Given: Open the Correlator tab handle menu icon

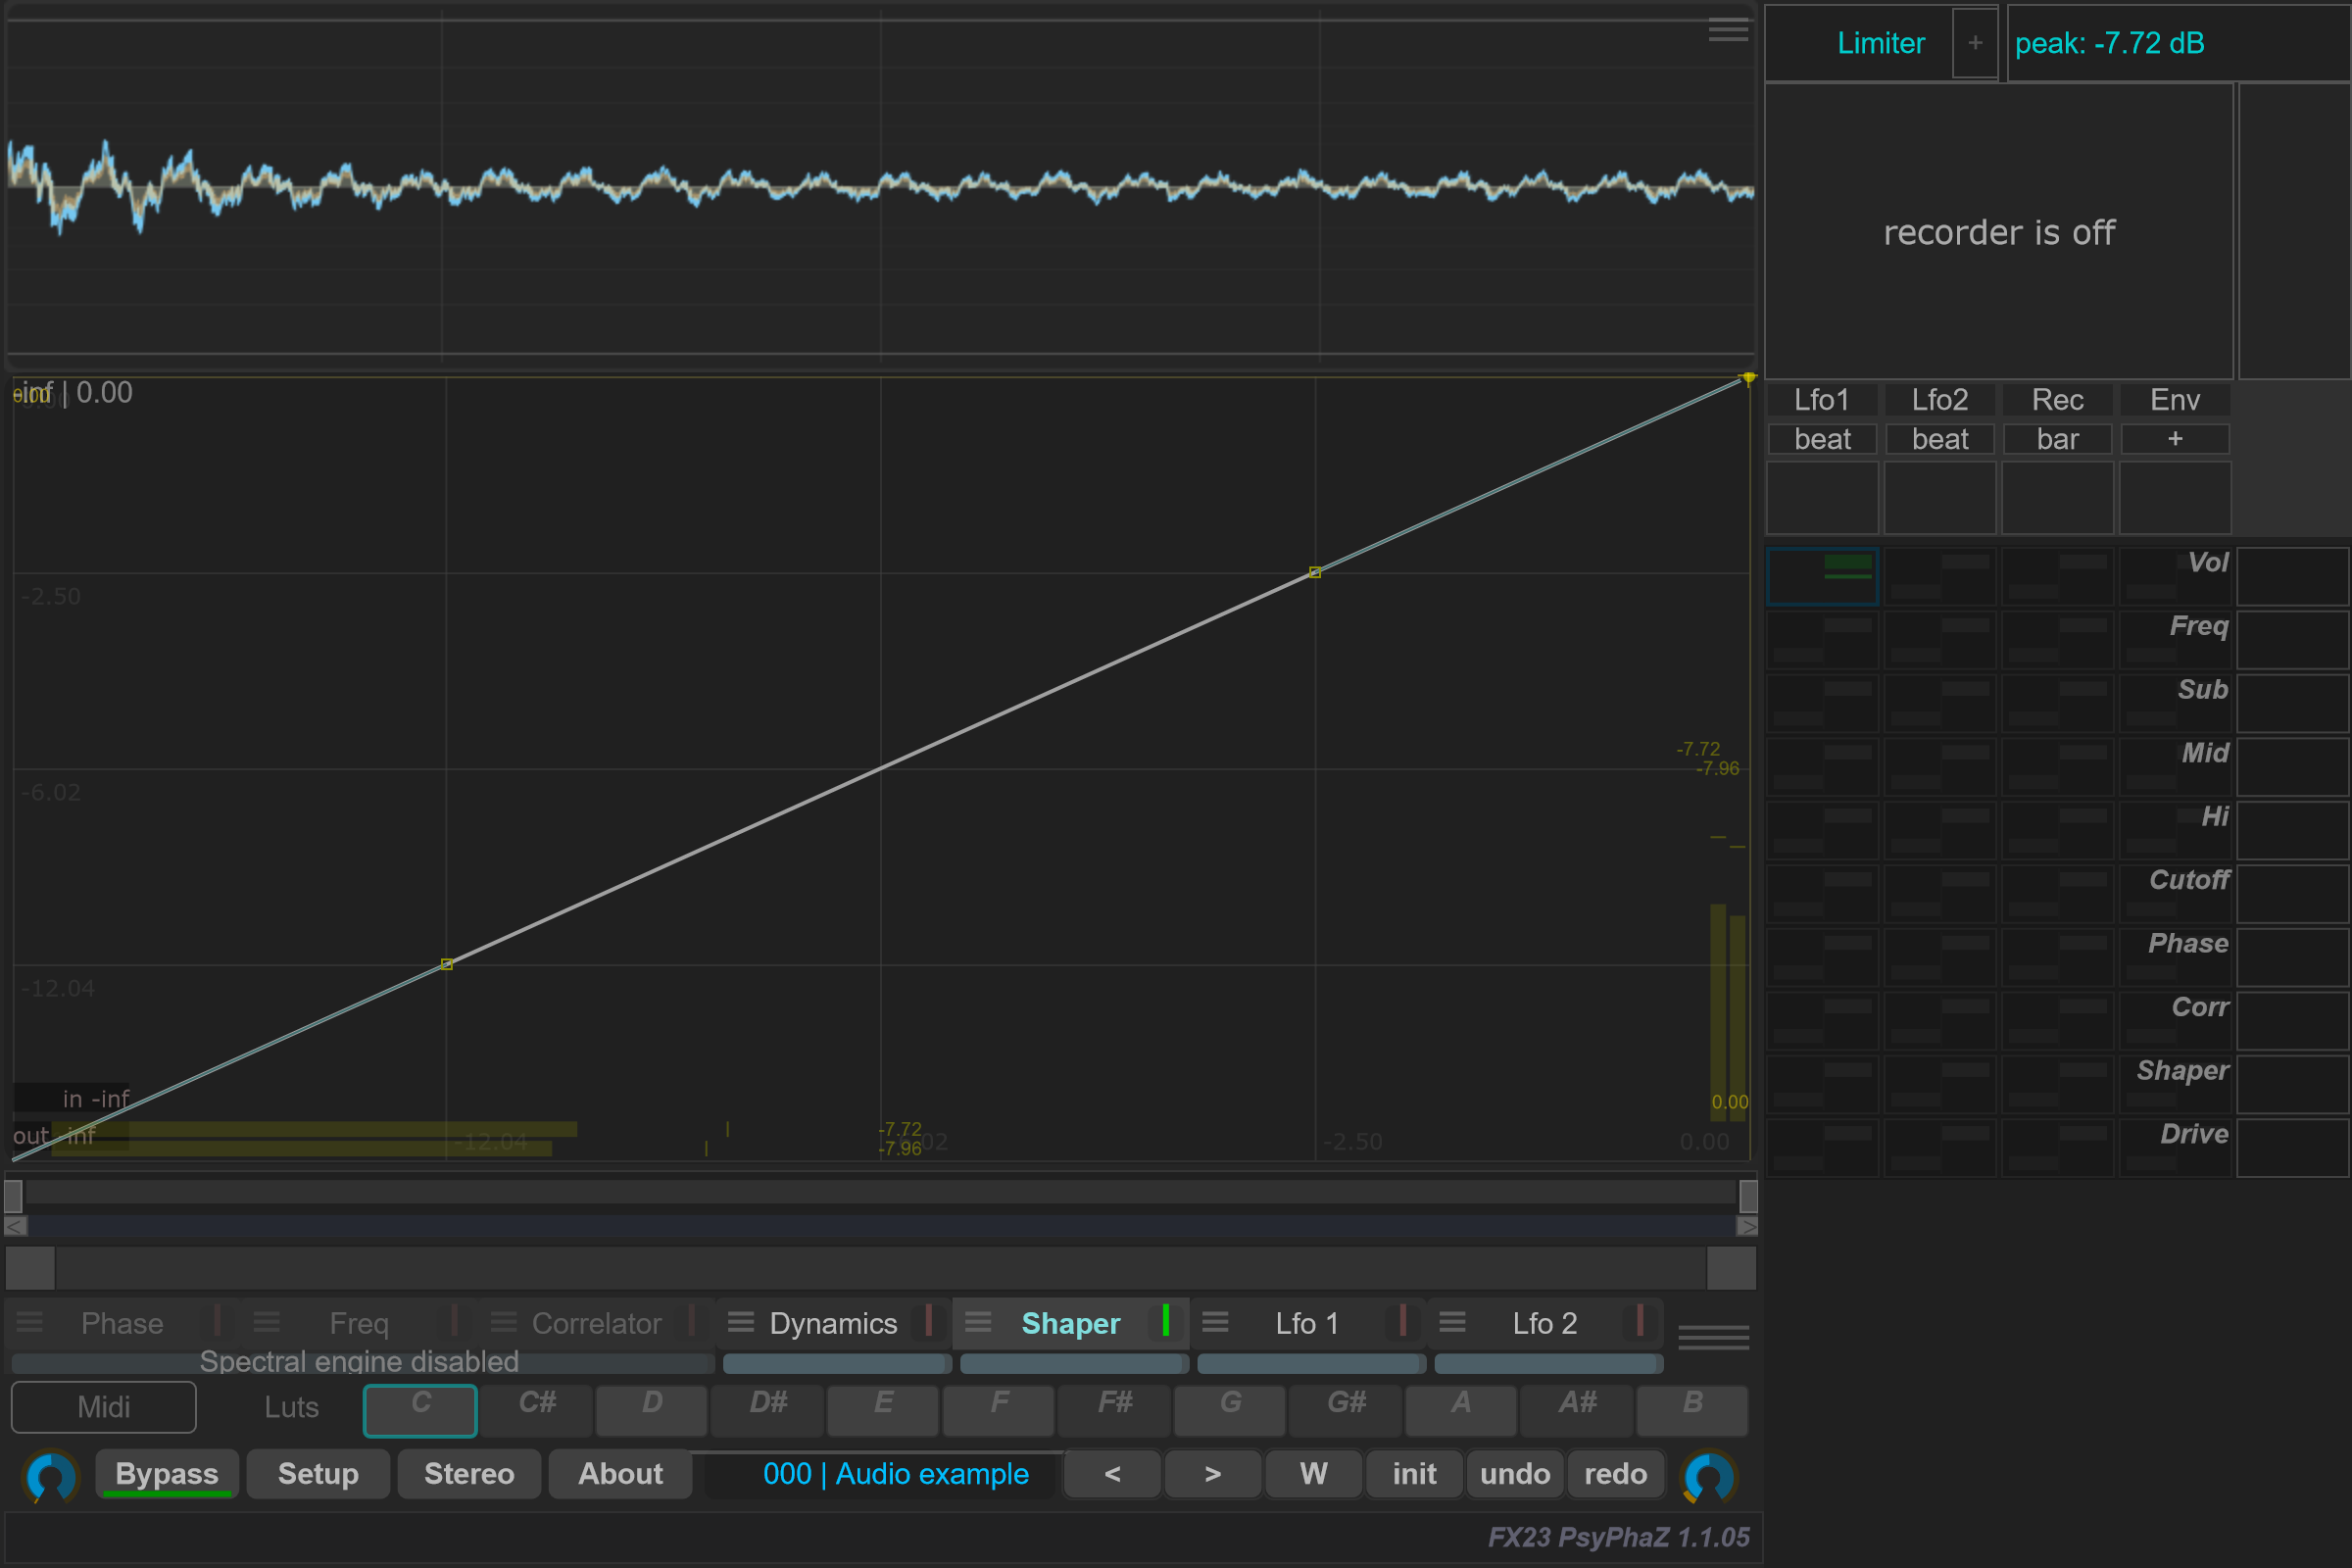Looking at the screenshot, I should click(504, 1322).
